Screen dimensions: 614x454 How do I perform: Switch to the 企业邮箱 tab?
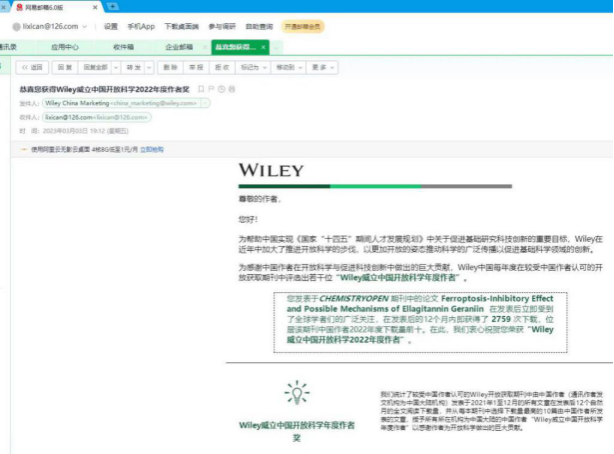coord(179,46)
